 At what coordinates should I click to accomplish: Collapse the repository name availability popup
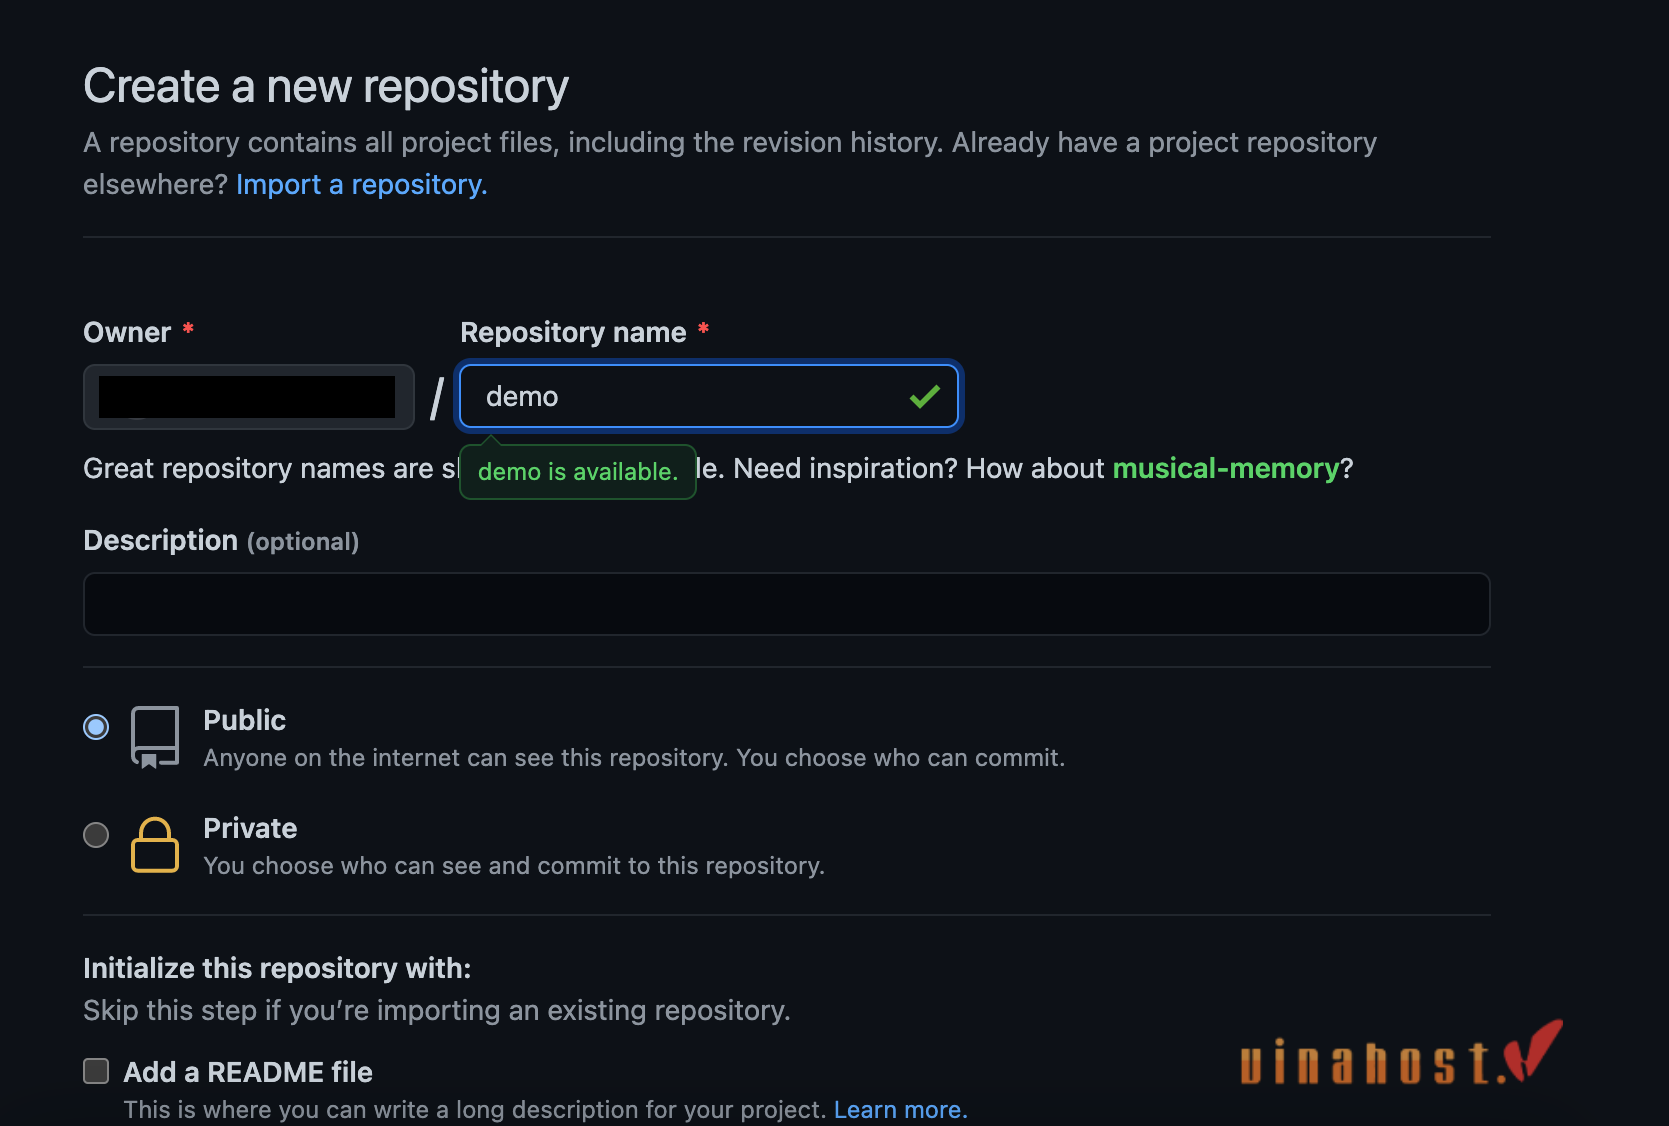coord(577,471)
